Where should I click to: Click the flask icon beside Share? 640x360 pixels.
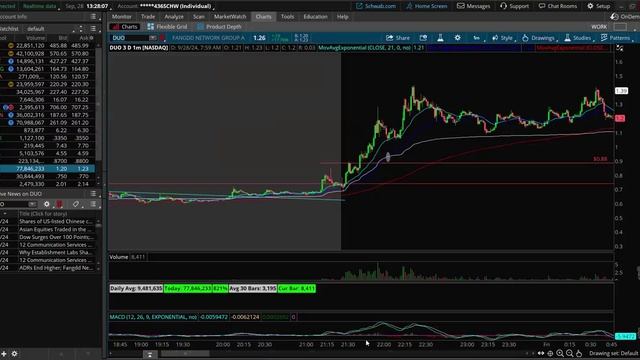tap(440, 38)
